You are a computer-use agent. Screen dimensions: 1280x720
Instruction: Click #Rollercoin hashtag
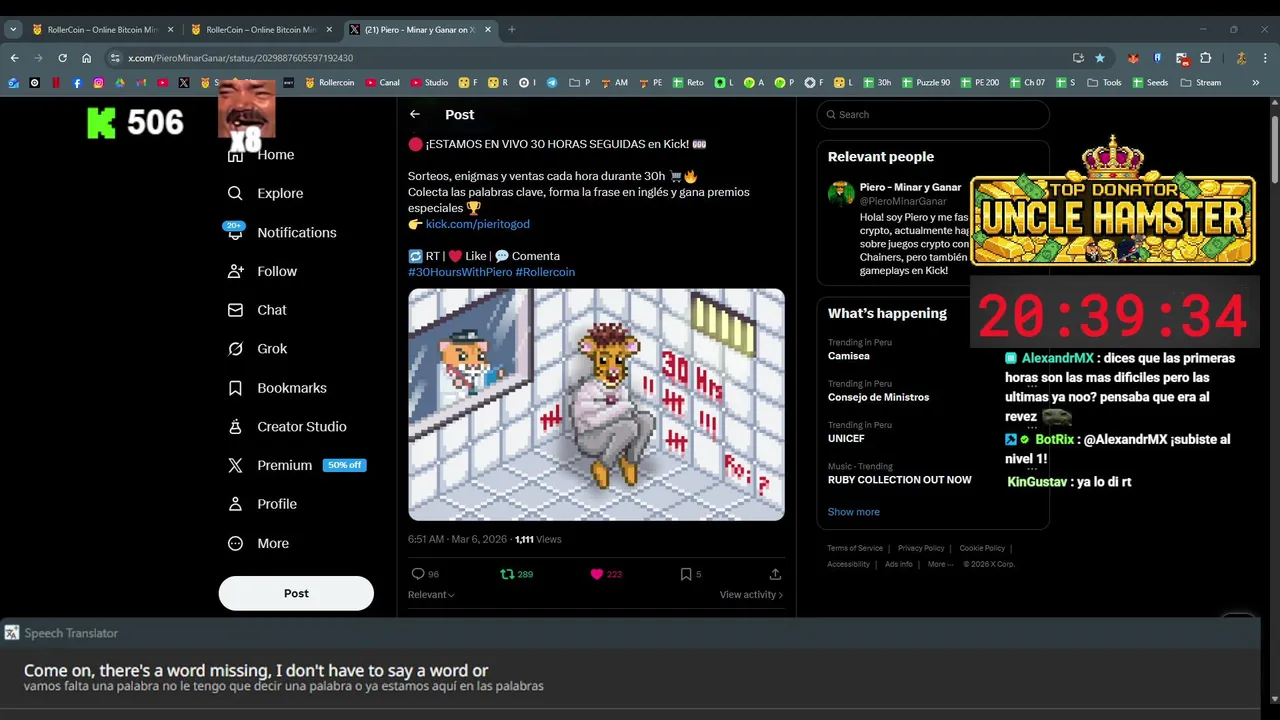coord(545,272)
